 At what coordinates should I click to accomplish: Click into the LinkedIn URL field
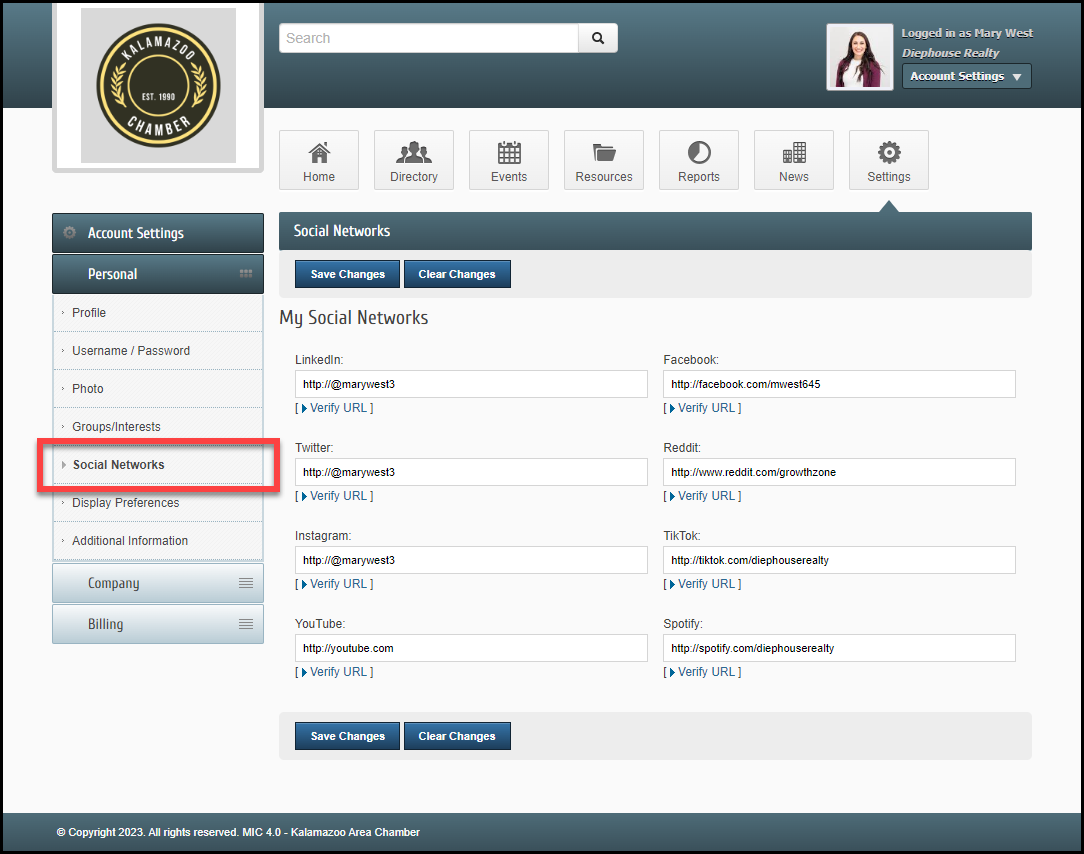pyautogui.click(x=471, y=384)
